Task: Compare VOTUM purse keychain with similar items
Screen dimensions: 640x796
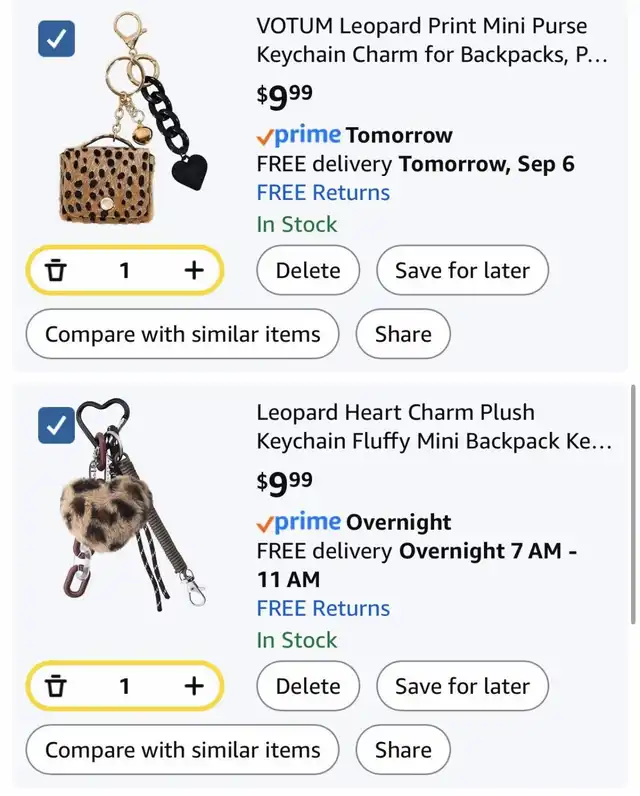Action: coord(183,334)
